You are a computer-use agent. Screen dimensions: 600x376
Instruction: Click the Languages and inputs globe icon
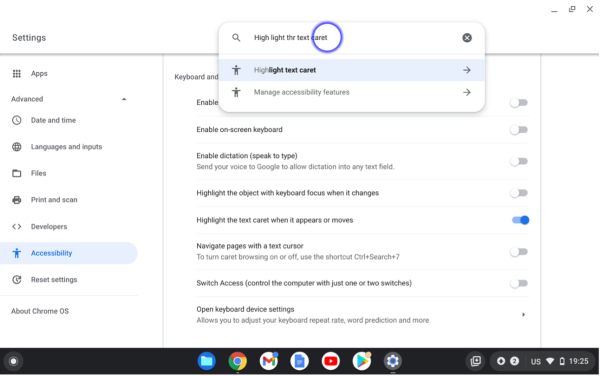tap(16, 146)
